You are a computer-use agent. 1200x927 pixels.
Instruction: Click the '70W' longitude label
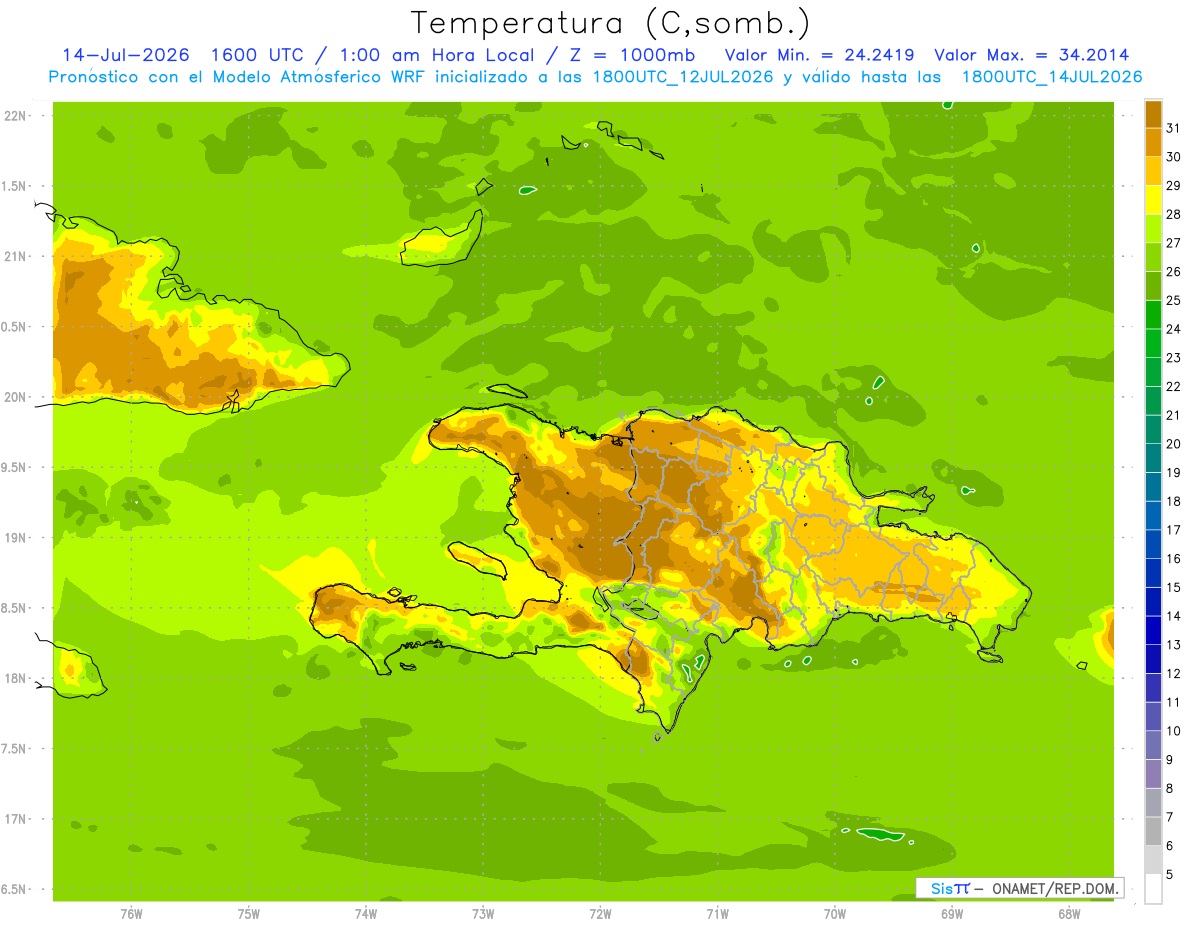[x=835, y=913]
